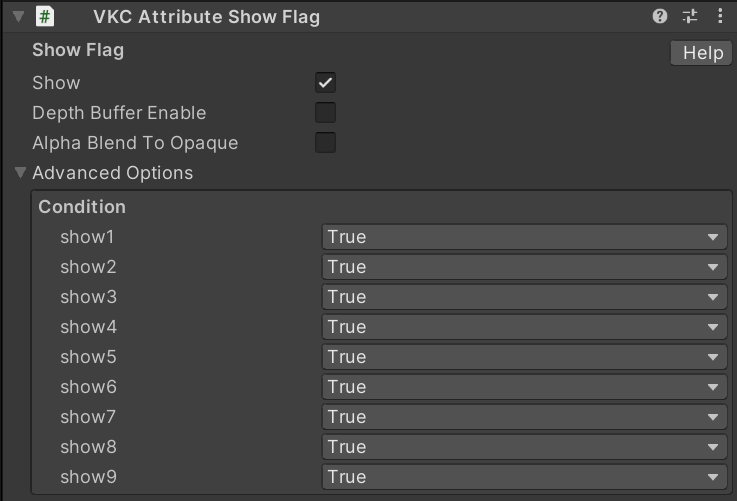Open the show2 condition dropdown

point(524,267)
